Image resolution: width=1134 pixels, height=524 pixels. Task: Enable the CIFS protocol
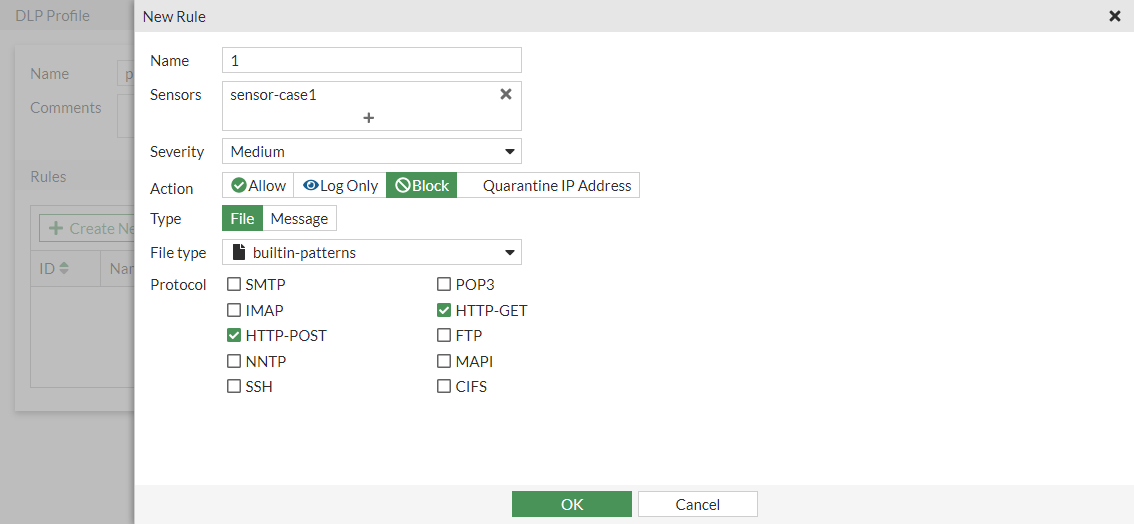(x=444, y=387)
